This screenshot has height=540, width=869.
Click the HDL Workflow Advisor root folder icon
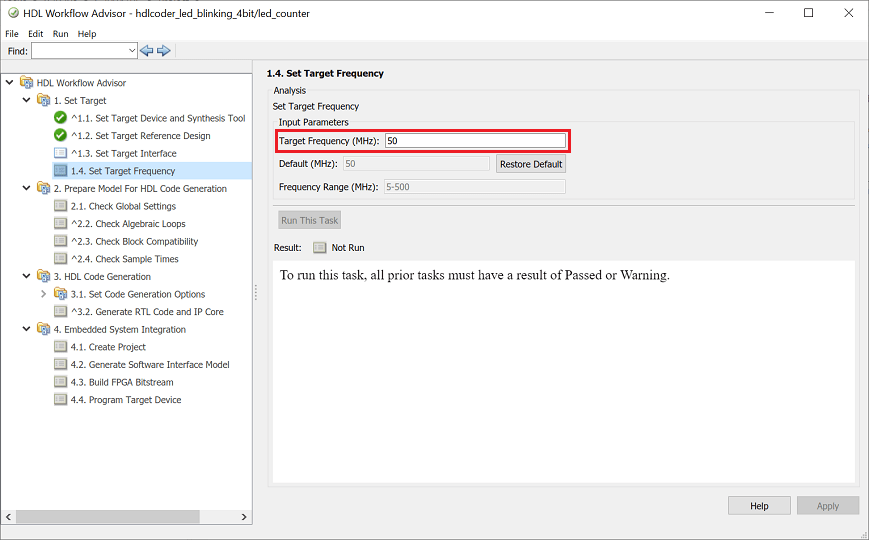point(26,83)
